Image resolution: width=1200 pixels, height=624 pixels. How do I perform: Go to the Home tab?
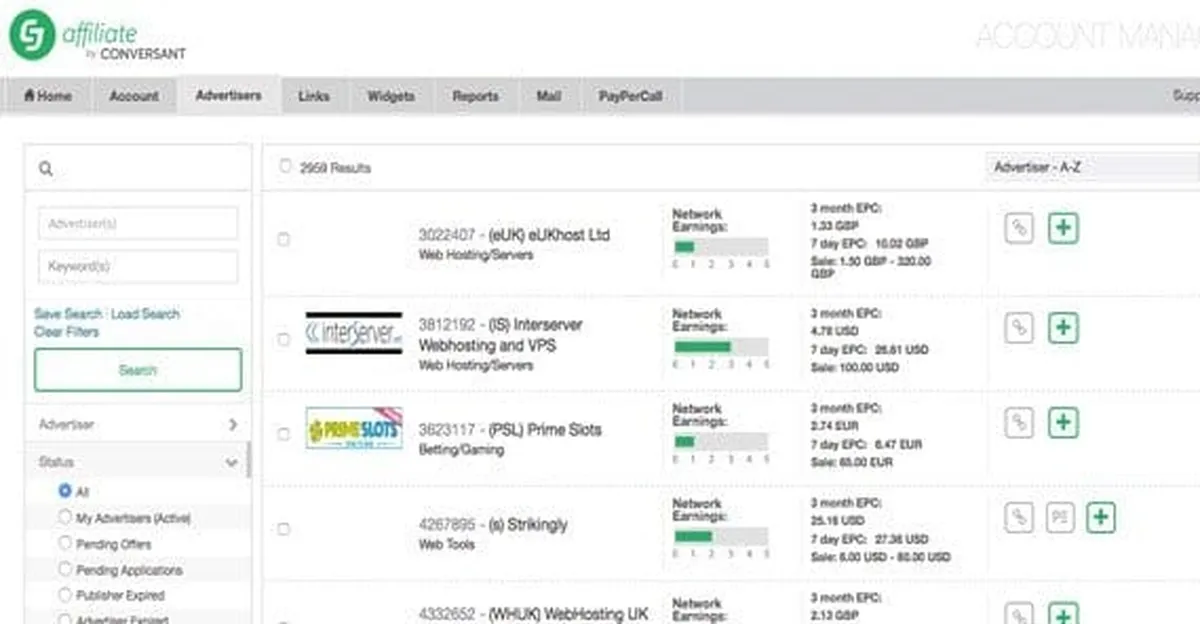point(48,96)
